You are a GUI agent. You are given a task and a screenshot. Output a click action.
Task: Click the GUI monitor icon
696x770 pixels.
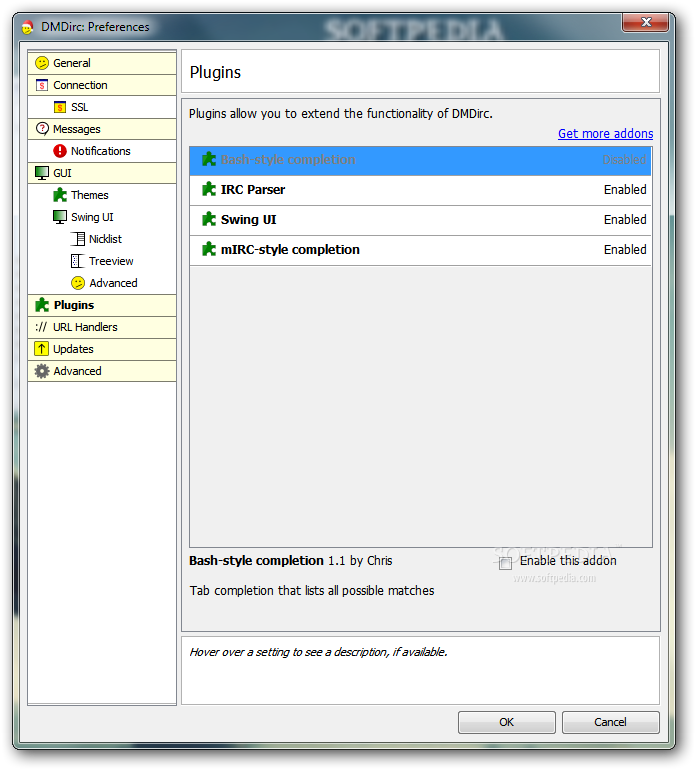[x=42, y=173]
